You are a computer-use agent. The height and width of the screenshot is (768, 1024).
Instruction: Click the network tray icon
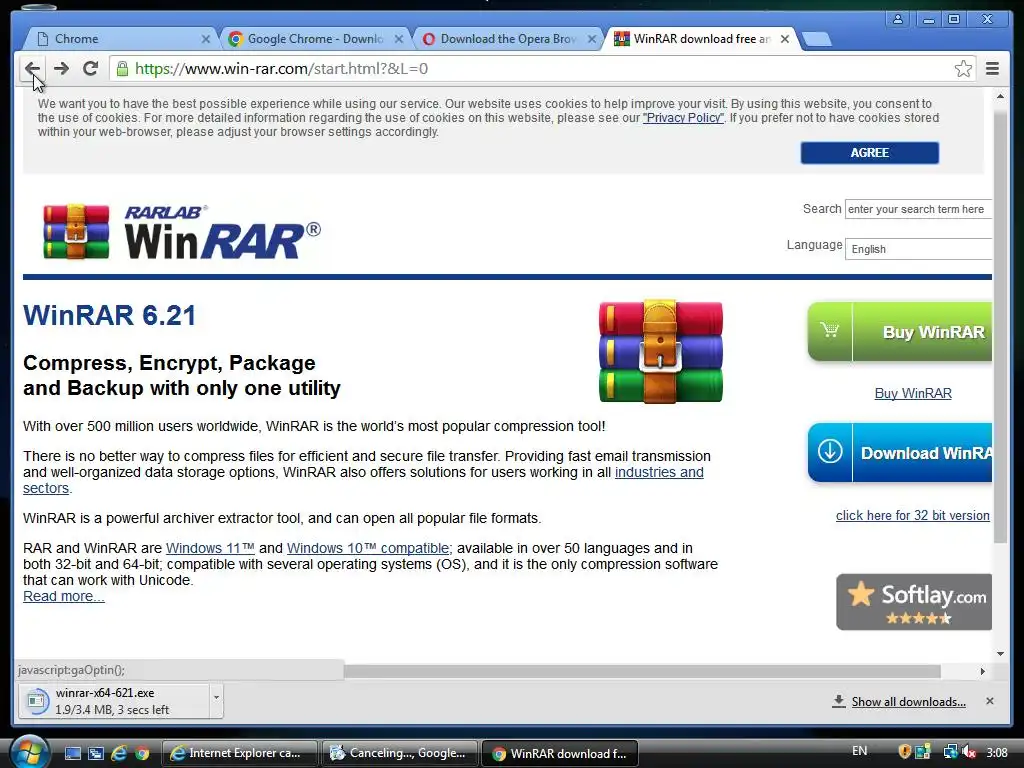click(x=950, y=752)
